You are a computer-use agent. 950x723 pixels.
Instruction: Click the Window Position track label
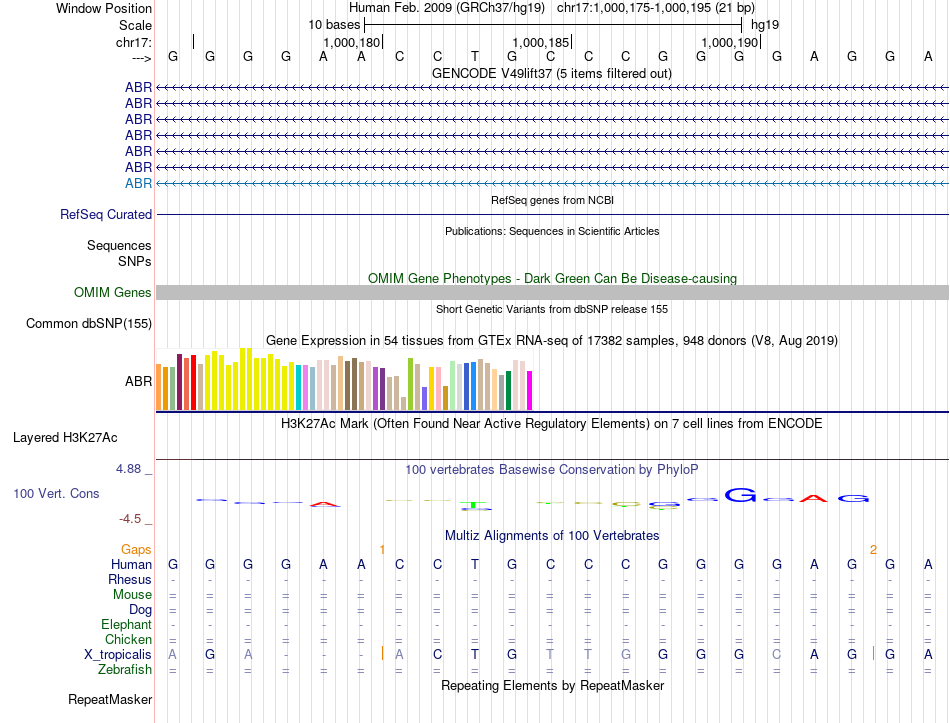click(x=104, y=8)
